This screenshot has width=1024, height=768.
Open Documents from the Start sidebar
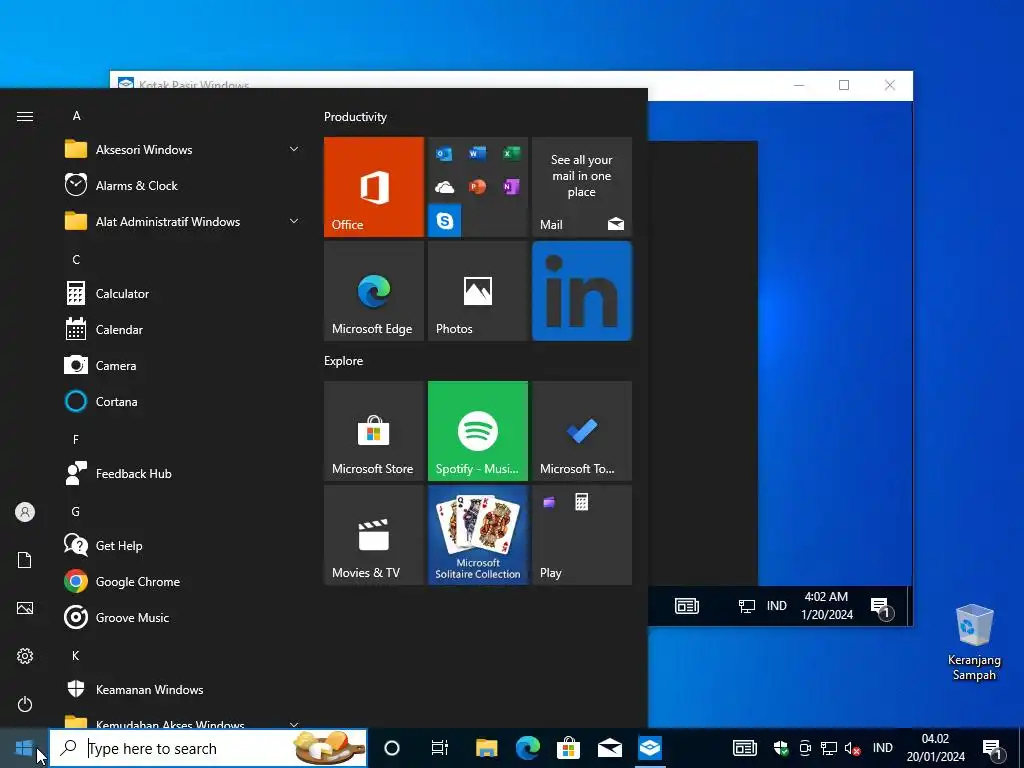(x=25, y=560)
